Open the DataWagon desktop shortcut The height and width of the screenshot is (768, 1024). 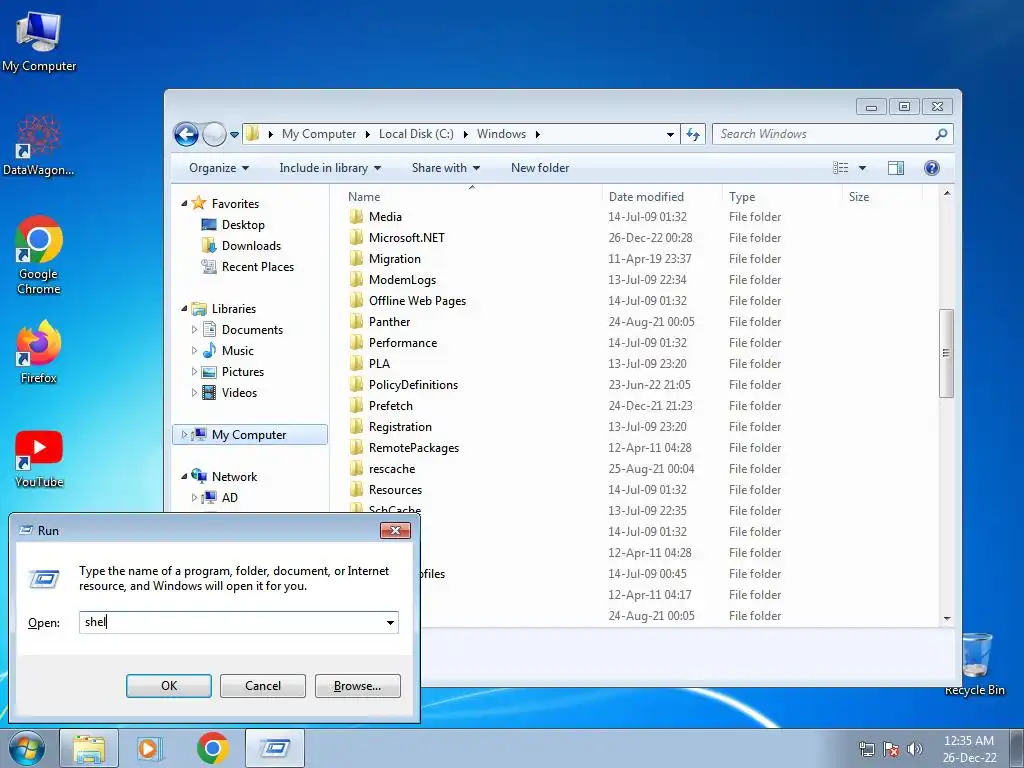pos(39,145)
